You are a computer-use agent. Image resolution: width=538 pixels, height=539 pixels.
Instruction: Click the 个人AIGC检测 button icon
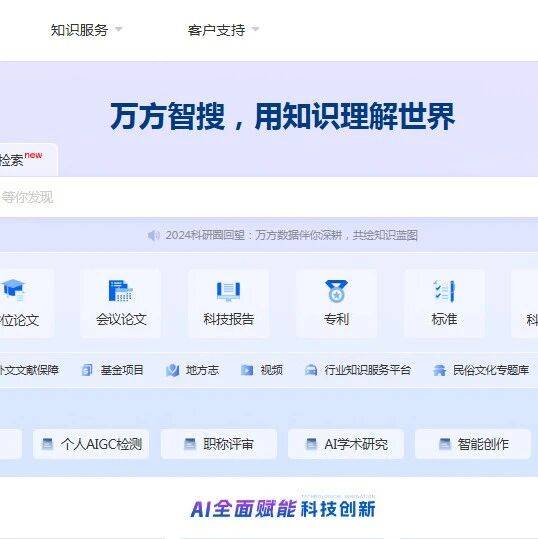(47, 444)
